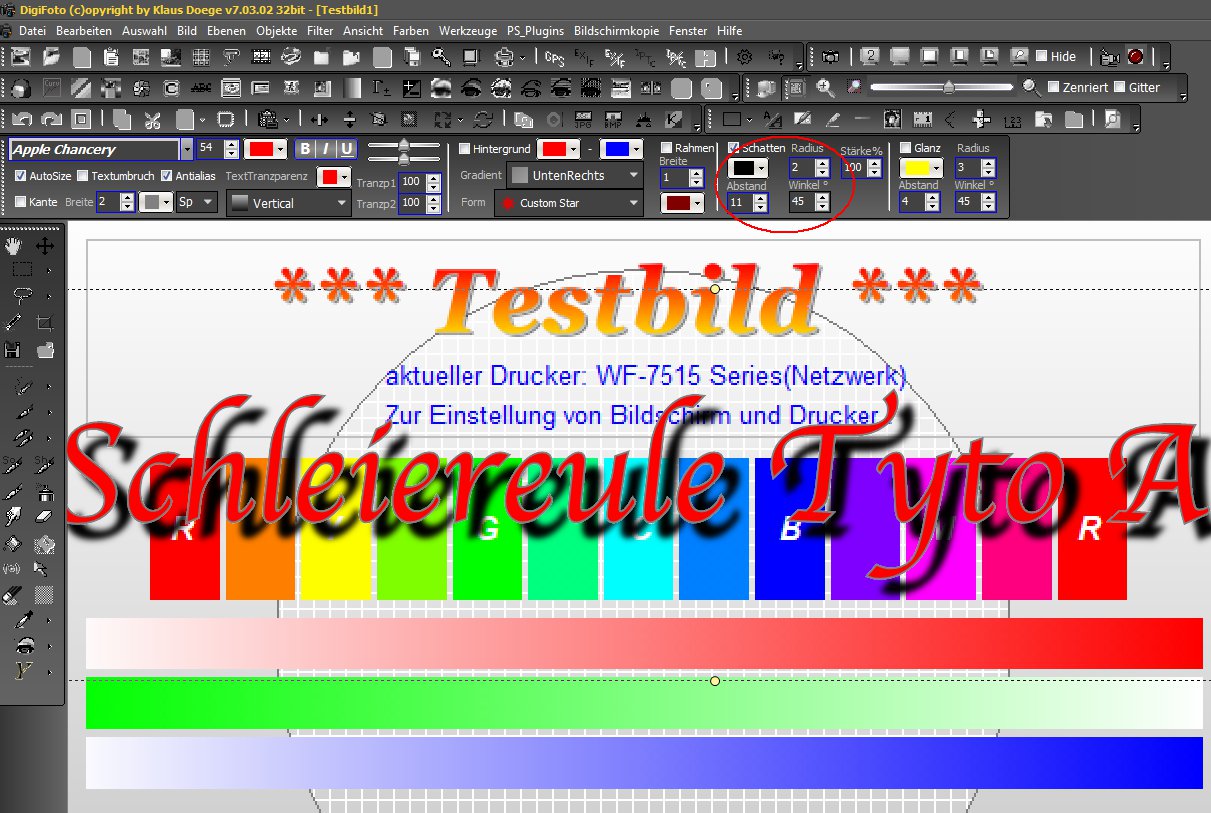The height and width of the screenshot is (813, 1211).
Task: Click the Redo arrow icon
Action: pyautogui.click(x=50, y=118)
